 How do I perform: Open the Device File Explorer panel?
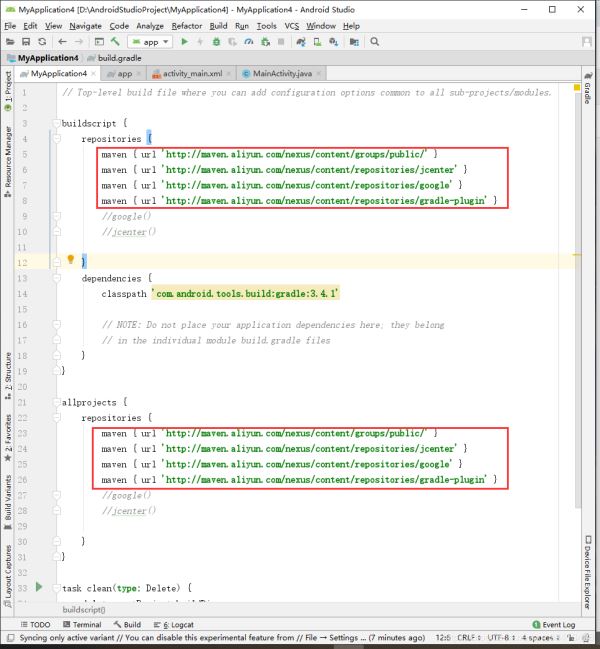coord(588,572)
